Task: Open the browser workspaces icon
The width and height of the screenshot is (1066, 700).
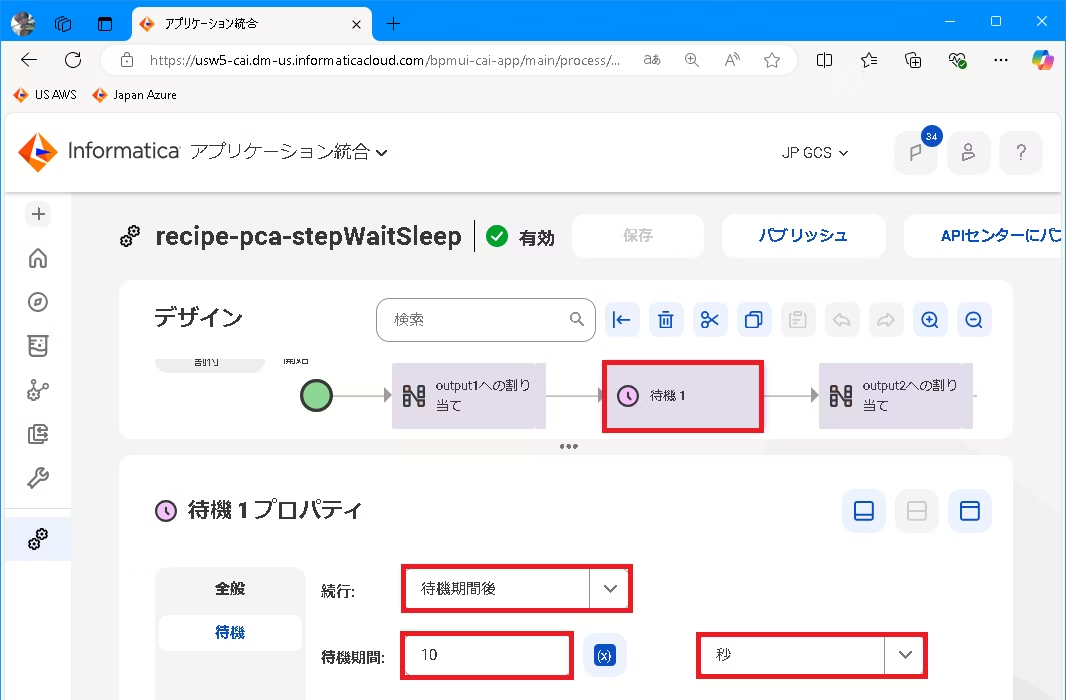Action: (x=63, y=24)
